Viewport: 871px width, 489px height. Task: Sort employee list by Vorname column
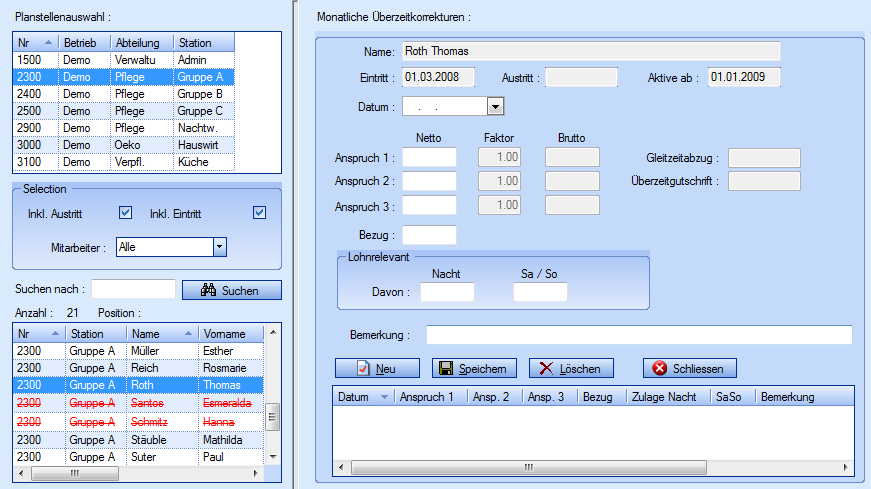click(230, 334)
